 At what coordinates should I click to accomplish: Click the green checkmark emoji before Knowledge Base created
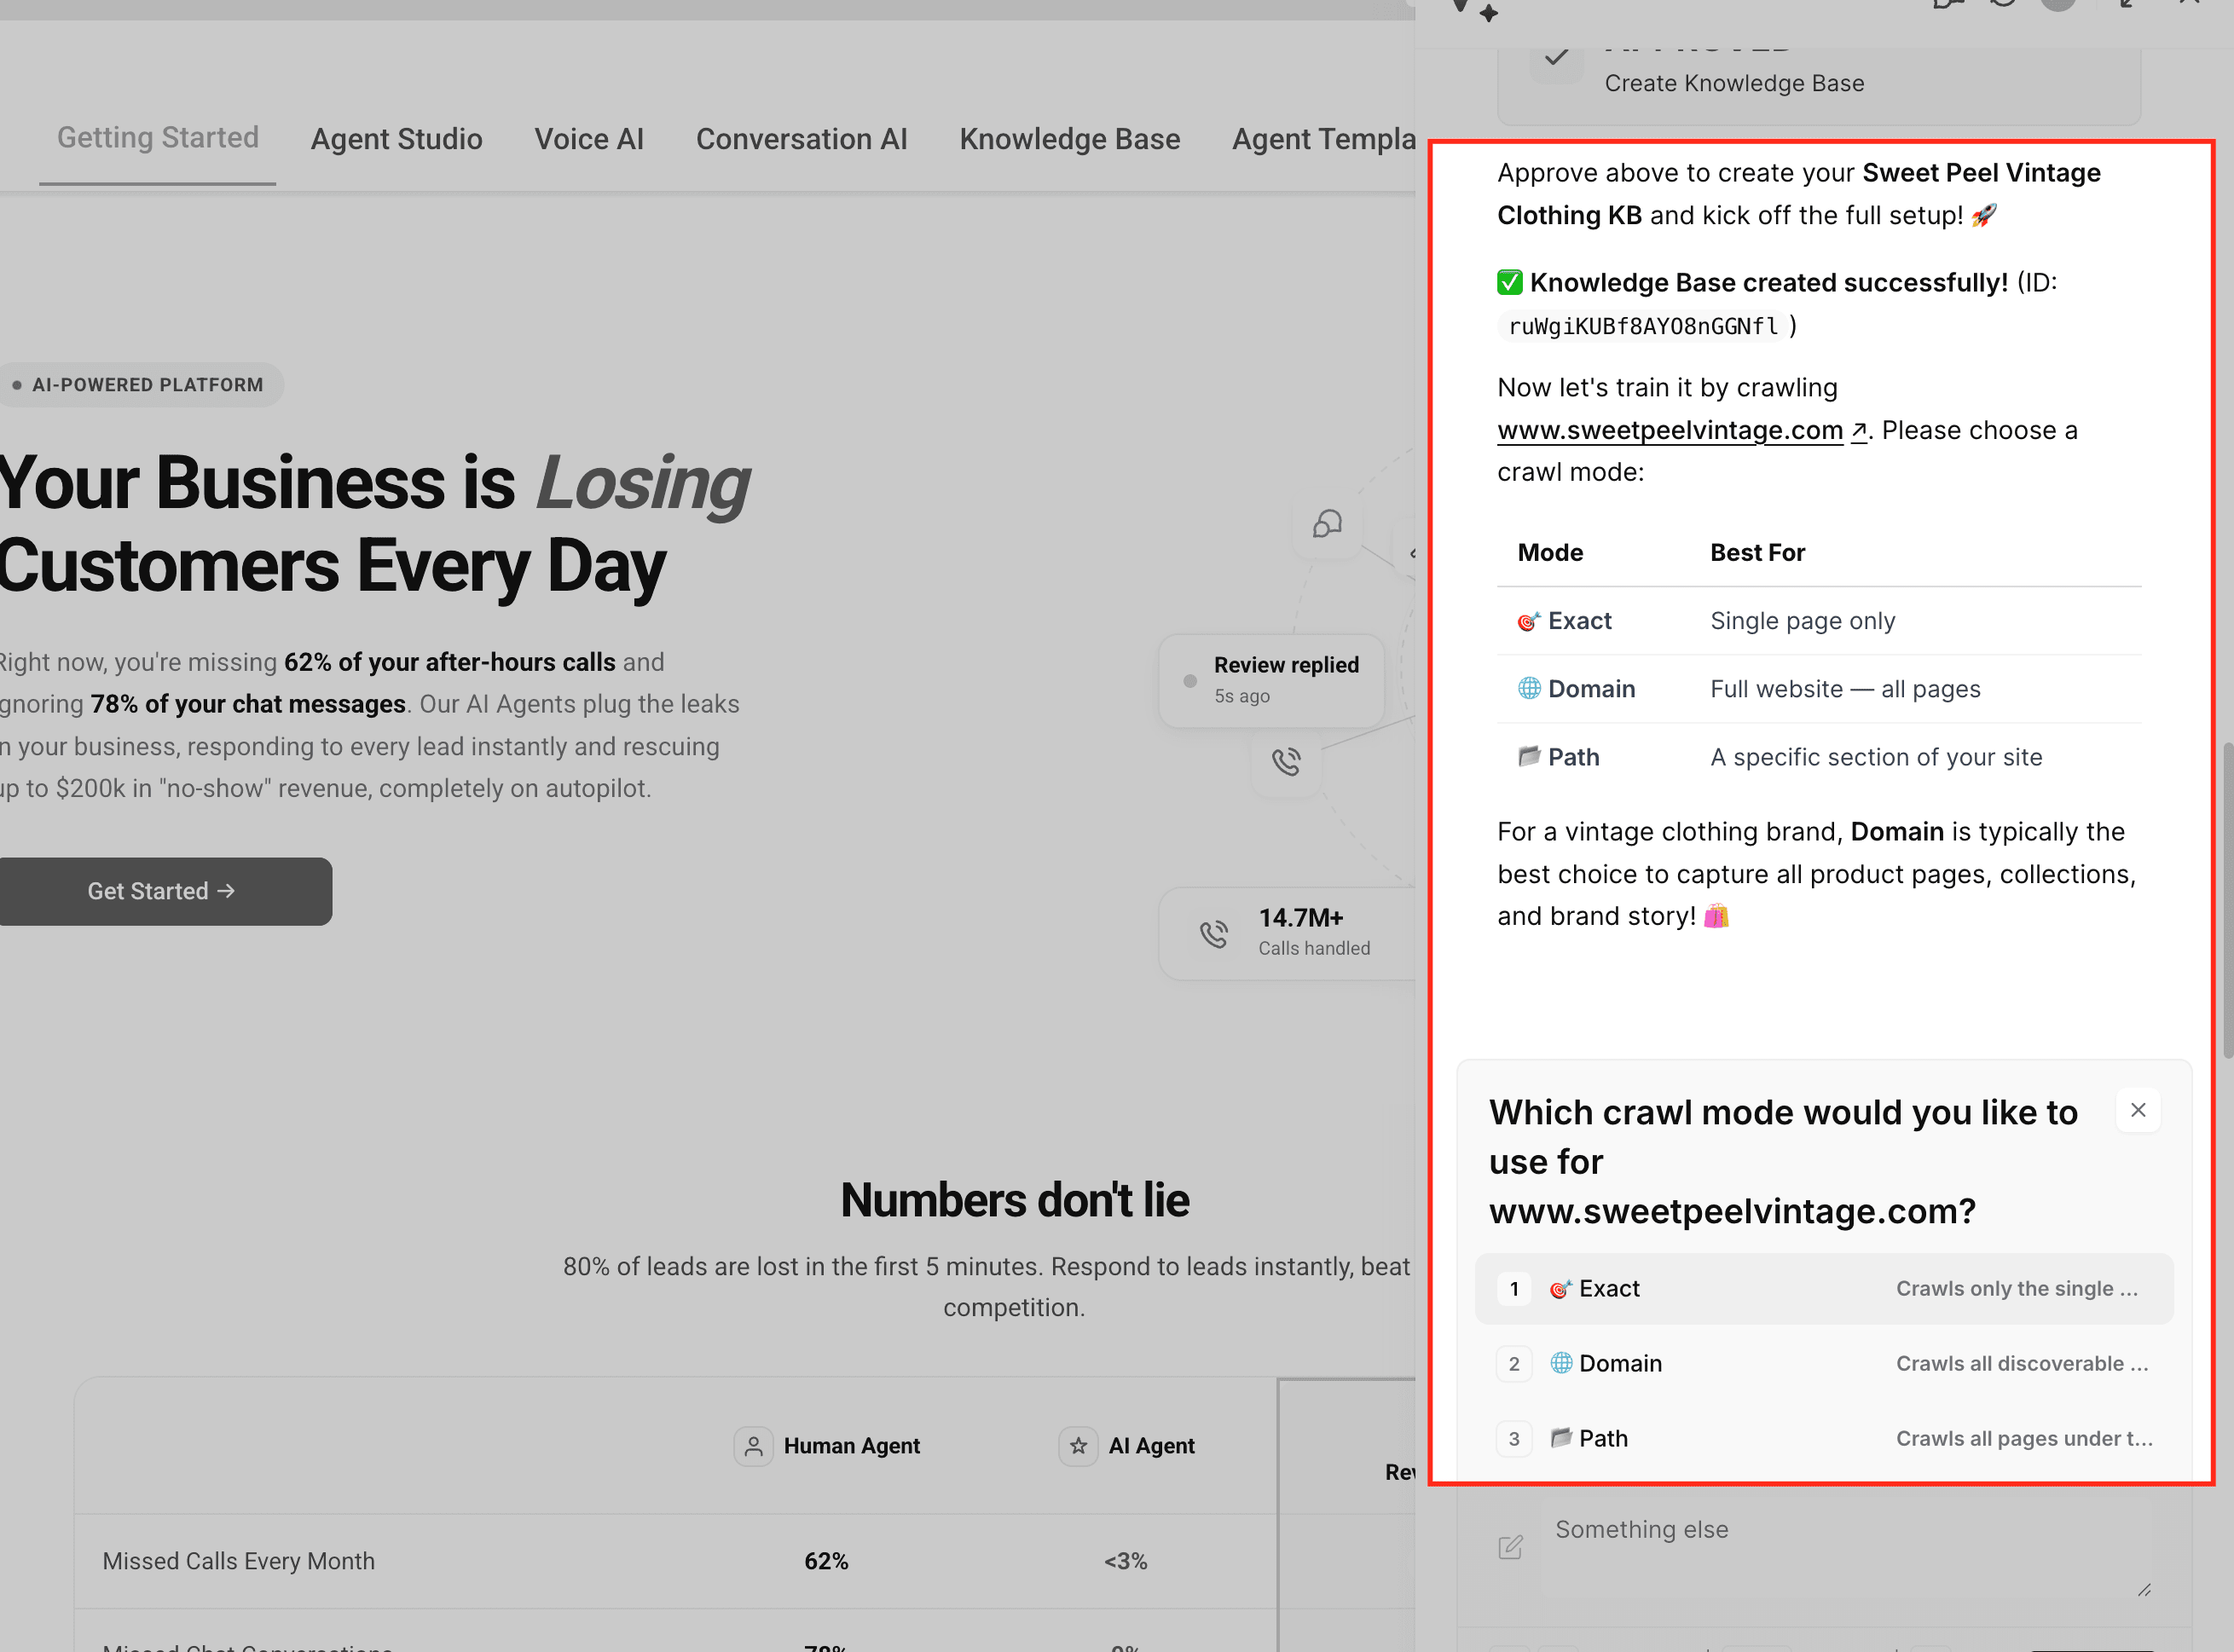(1509, 283)
